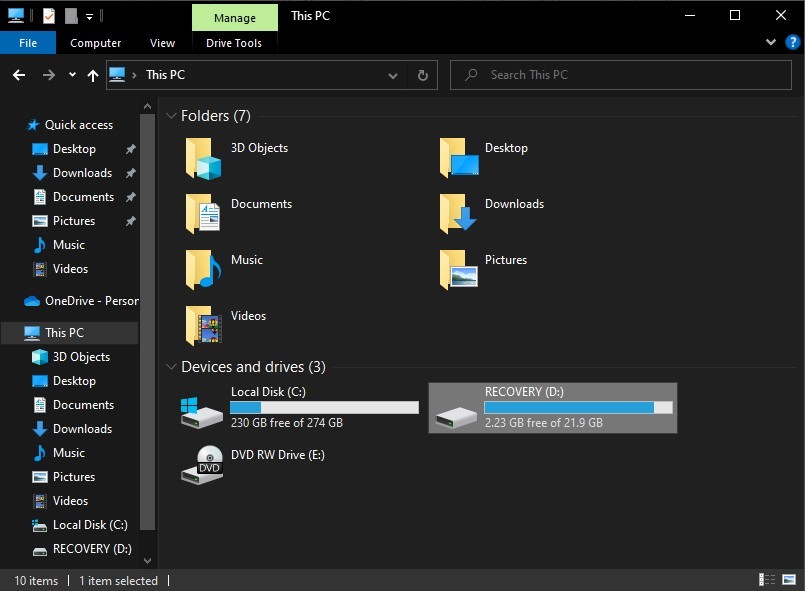Select the Pictures folder icon in Folders
The width and height of the screenshot is (805, 591).
pos(458,269)
